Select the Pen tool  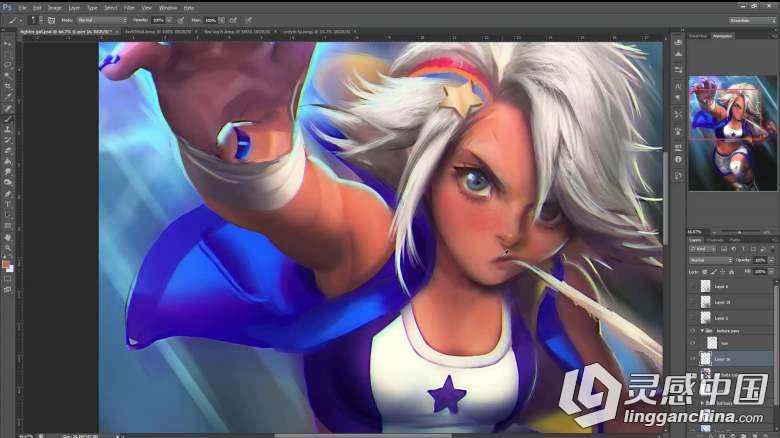(7, 194)
